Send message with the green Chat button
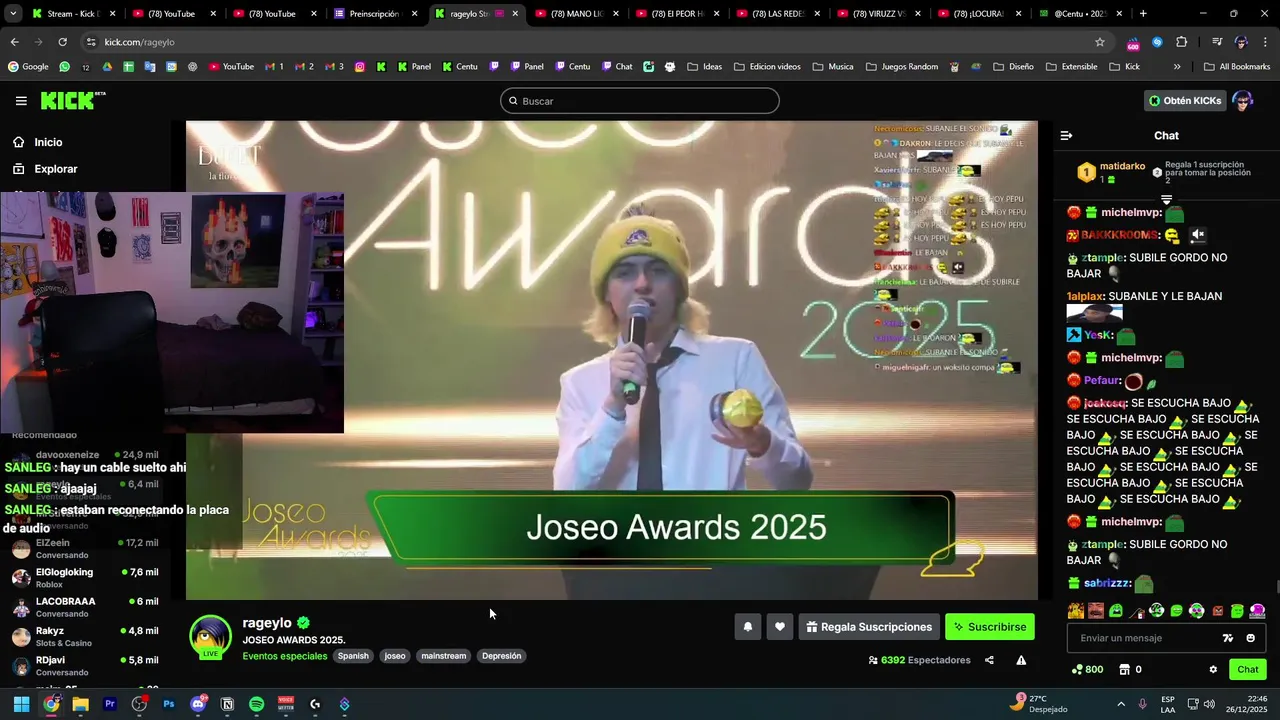1280x720 pixels. [x=1248, y=669]
